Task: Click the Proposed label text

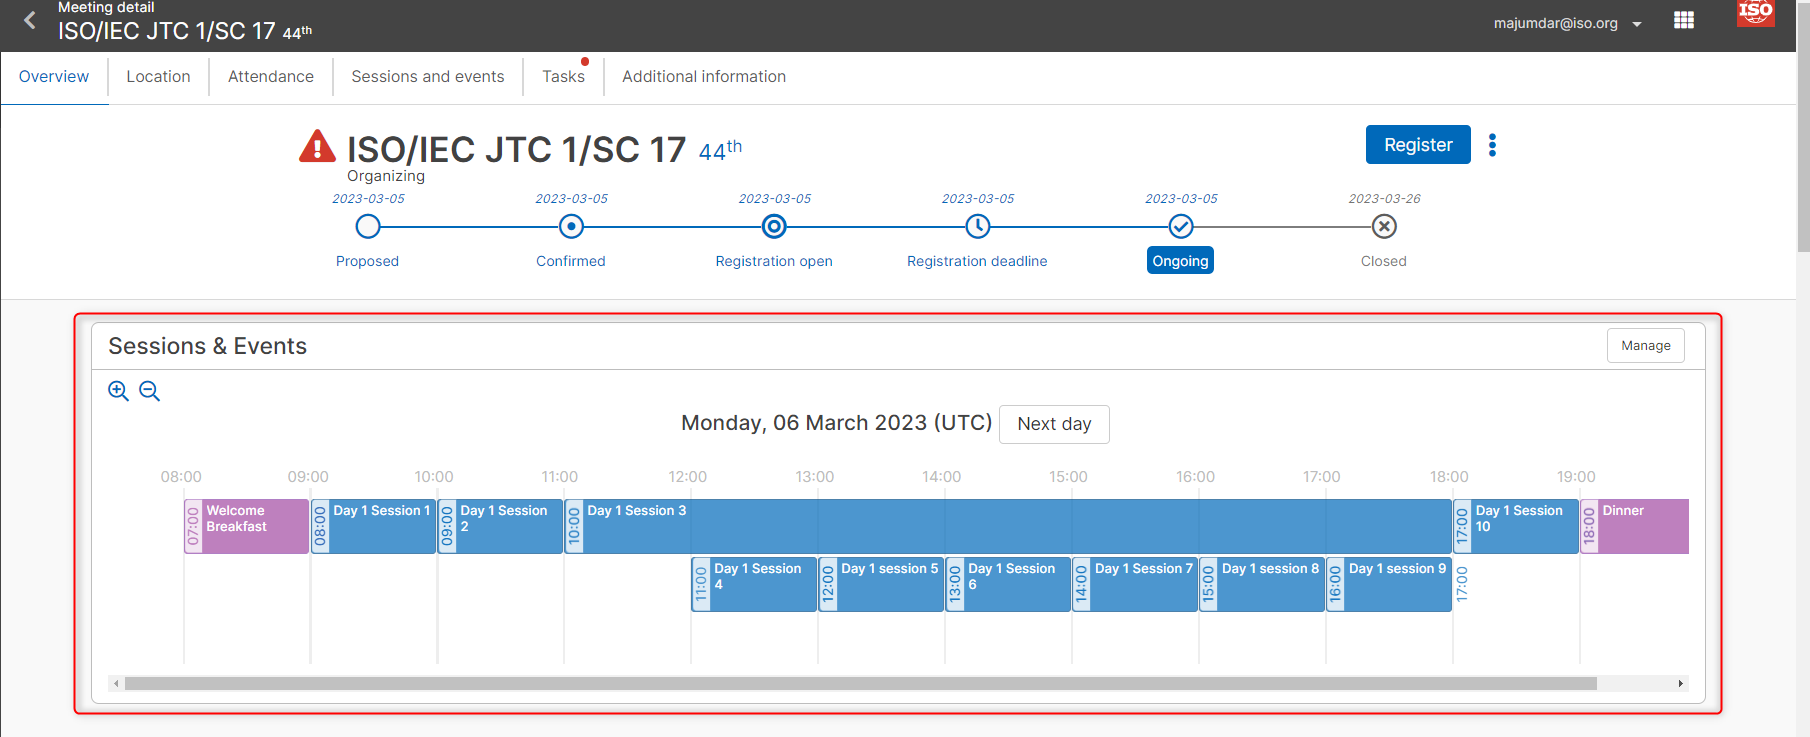Action: tap(367, 261)
